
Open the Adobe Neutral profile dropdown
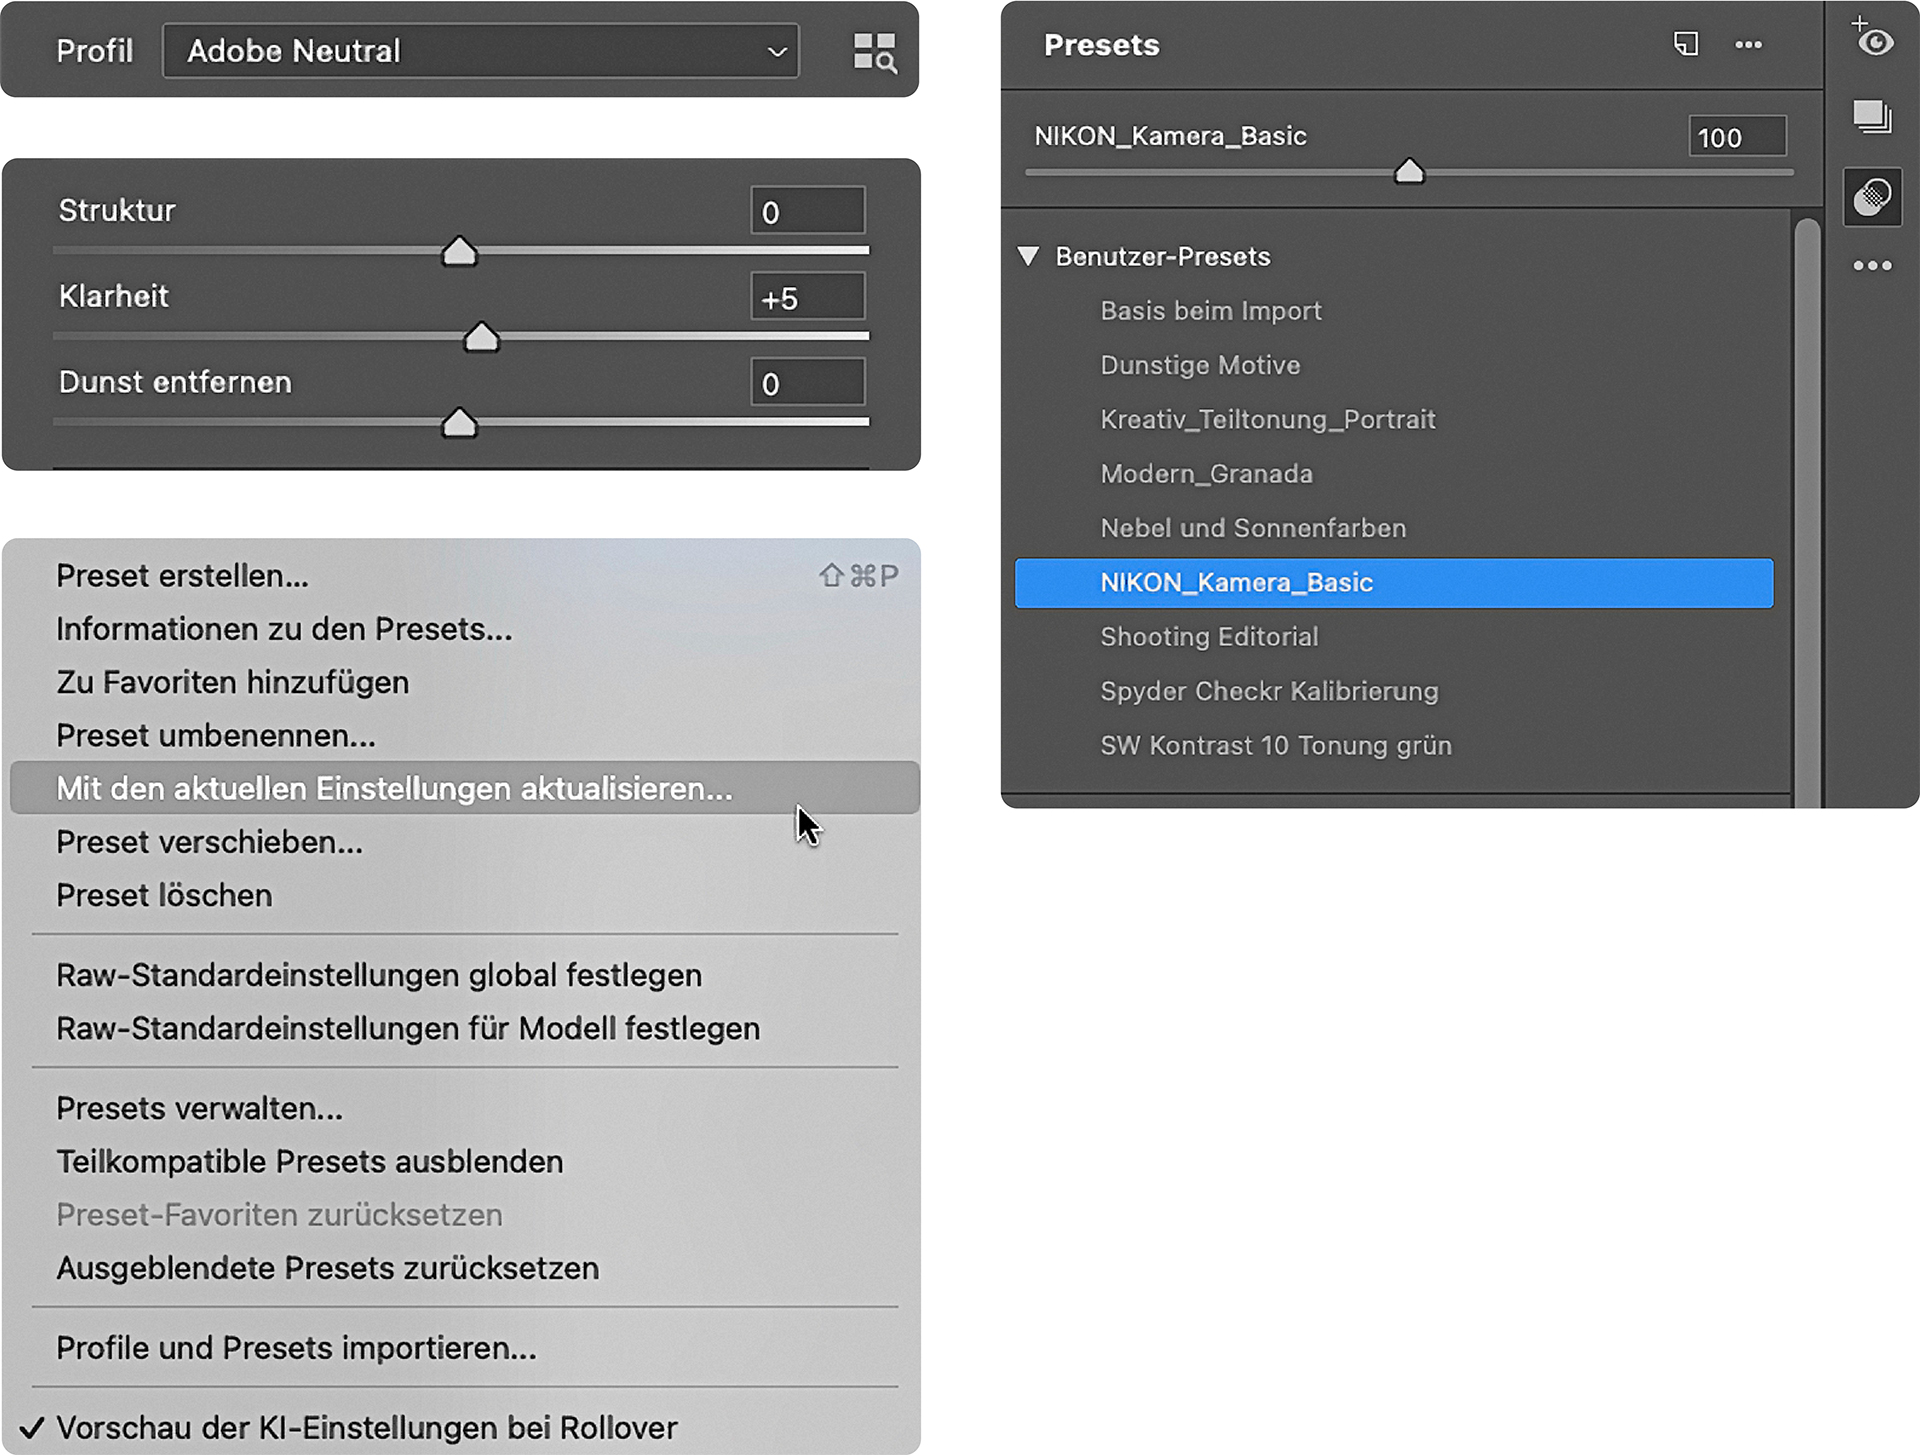click(x=480, y=51)
